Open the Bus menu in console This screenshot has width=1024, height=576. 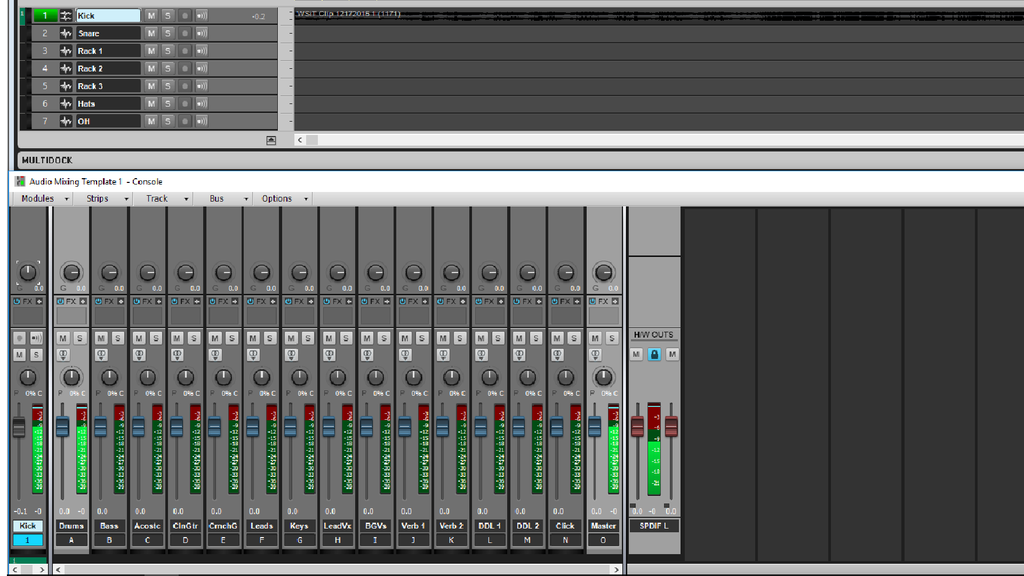217,199
